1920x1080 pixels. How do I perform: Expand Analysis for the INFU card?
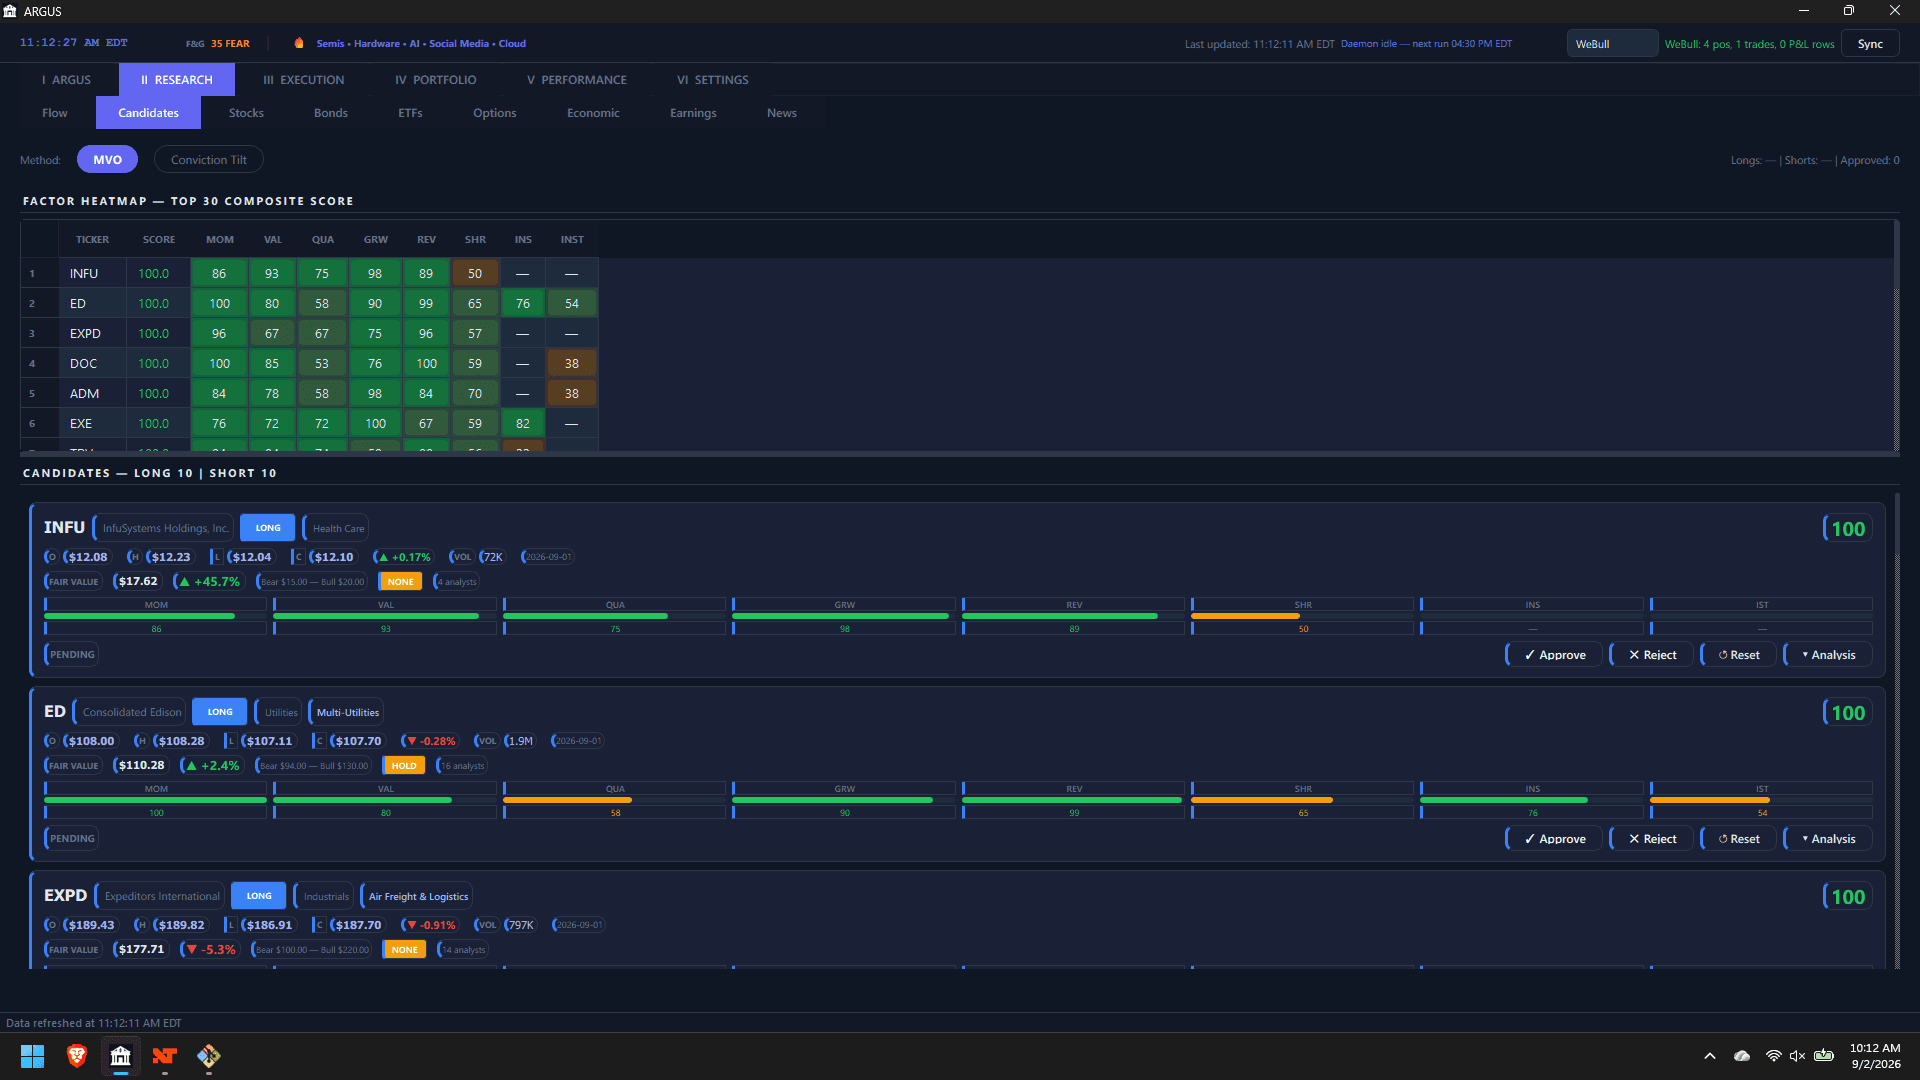[x=1828, y=655]
